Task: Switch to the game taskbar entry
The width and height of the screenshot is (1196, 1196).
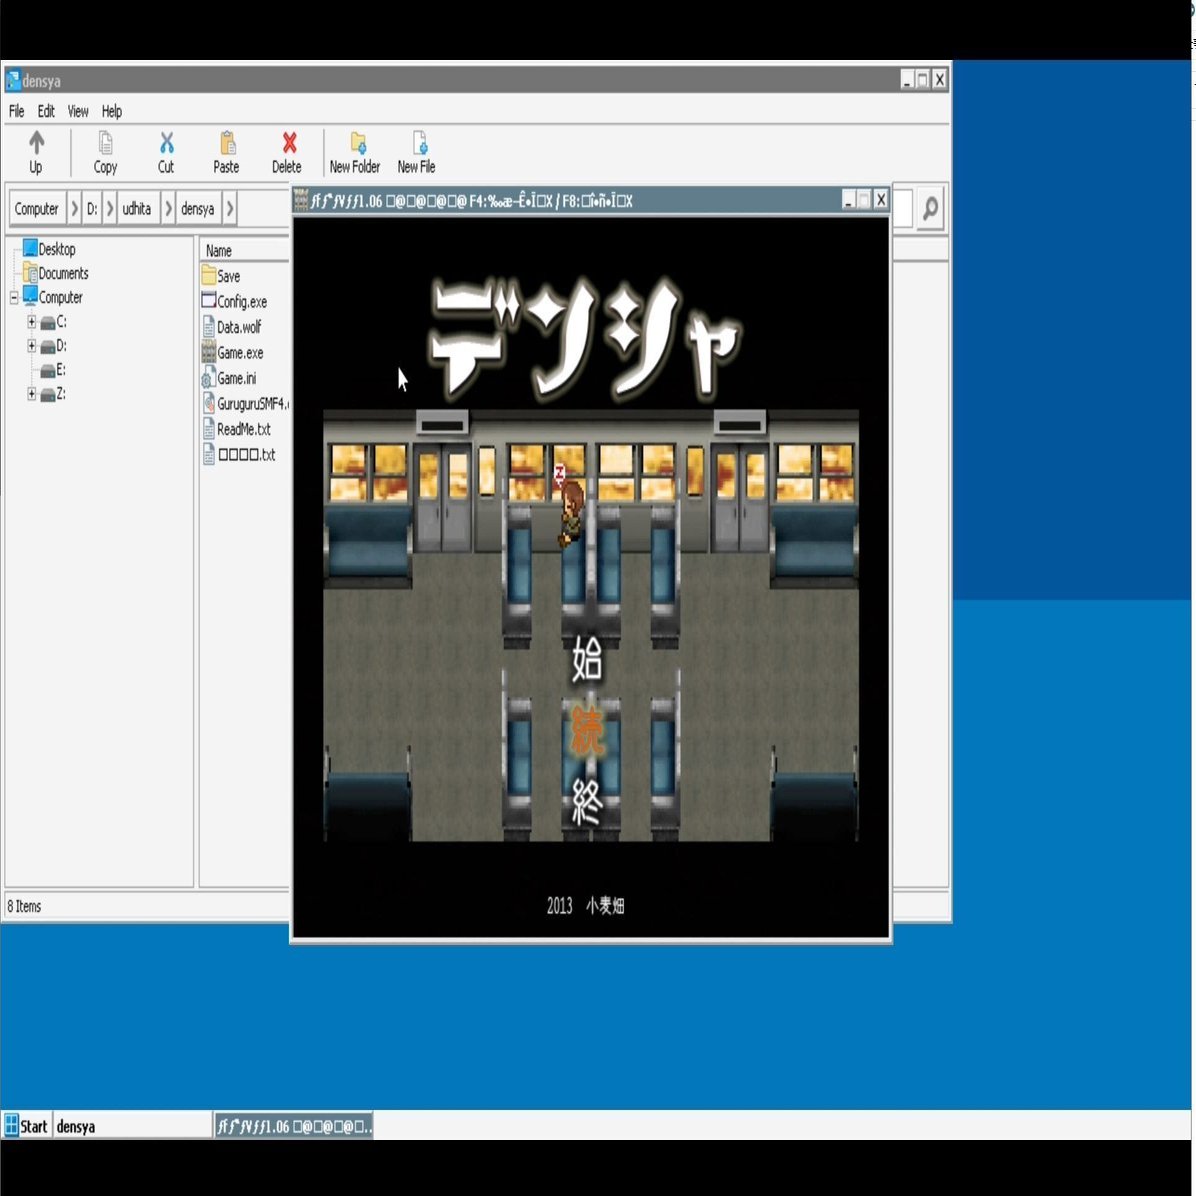Action: tap(293, 1126)
